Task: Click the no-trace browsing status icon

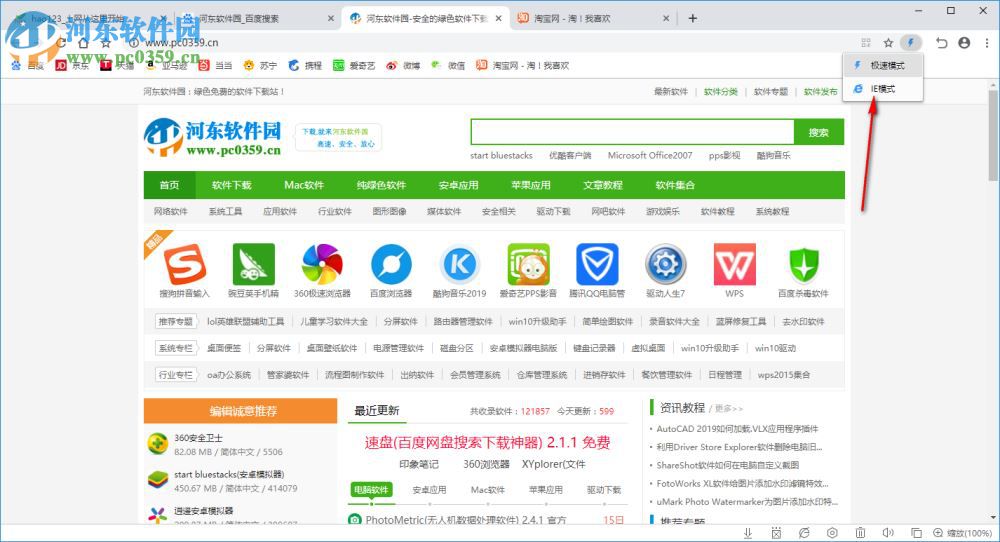Action: (804, 532)
